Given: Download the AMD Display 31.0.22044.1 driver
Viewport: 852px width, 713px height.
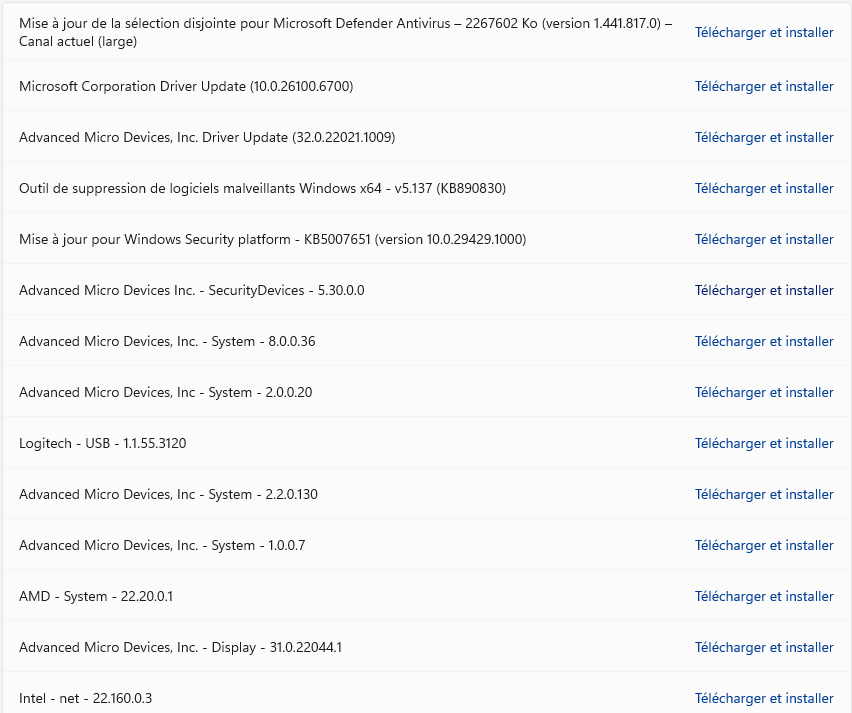Looking at the screenshot, I should click(x=764, y=647).
